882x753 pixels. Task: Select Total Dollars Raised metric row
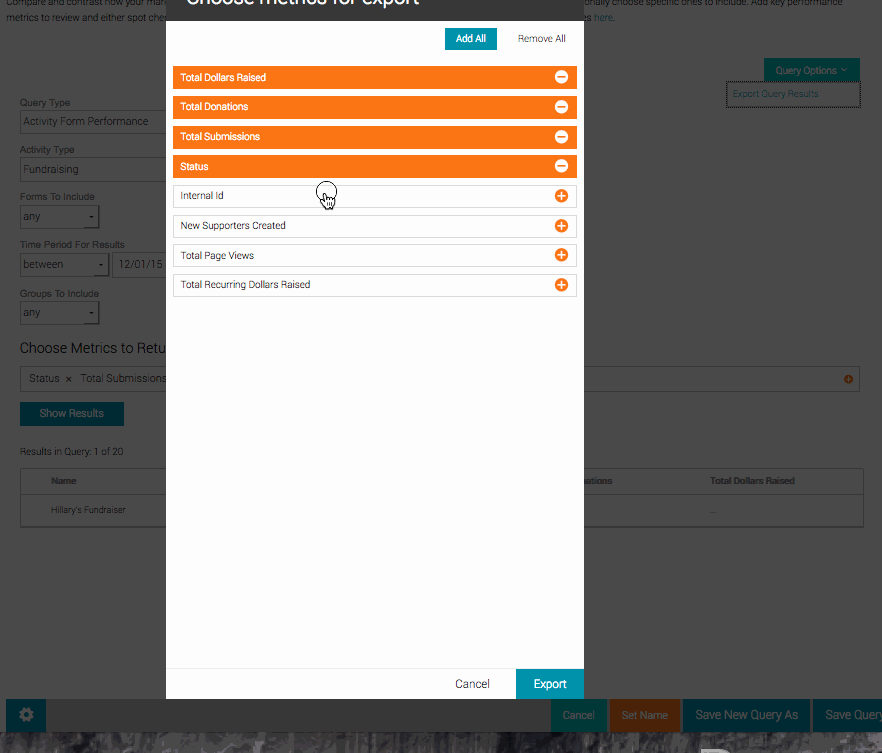click(x=375, y=78)
